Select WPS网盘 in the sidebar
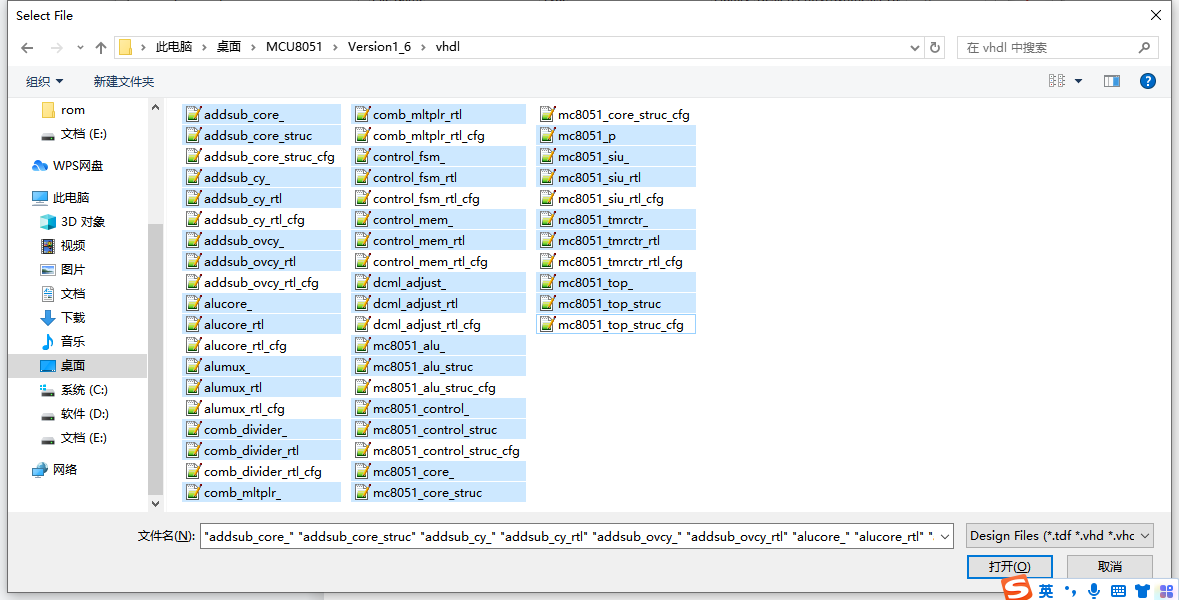Image resolution: width=1179 pixels, height=600 pixels. 77,165
